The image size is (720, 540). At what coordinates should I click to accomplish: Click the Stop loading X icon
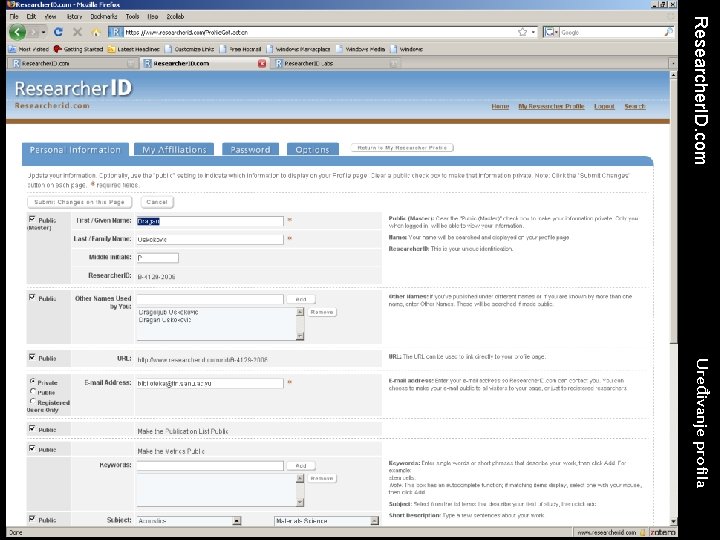coord(77,32)
